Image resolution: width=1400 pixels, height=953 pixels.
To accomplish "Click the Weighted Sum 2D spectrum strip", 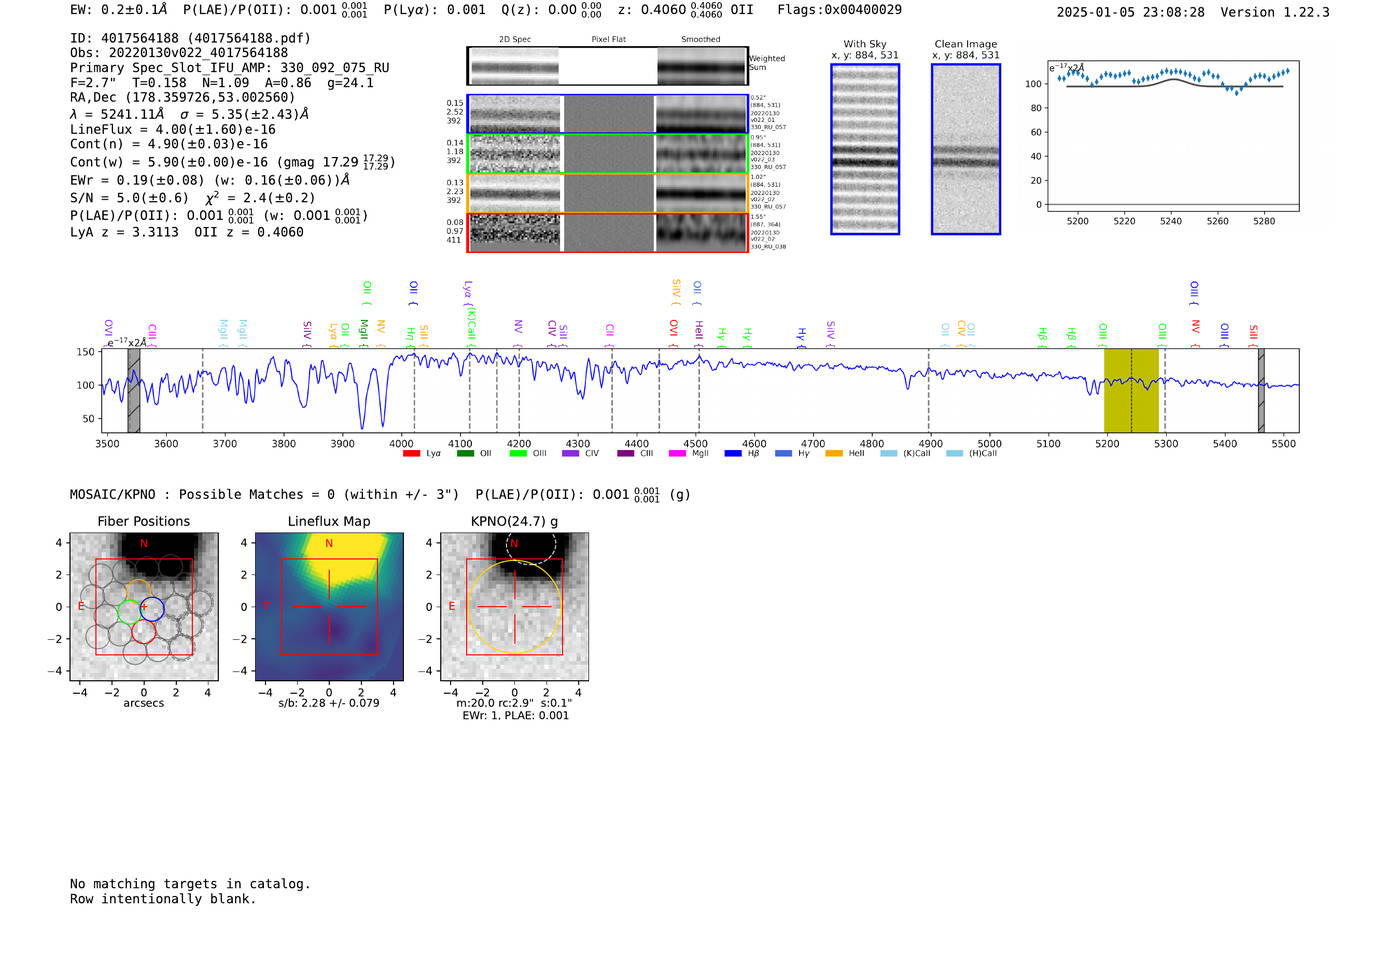I will tap(608, 66).
